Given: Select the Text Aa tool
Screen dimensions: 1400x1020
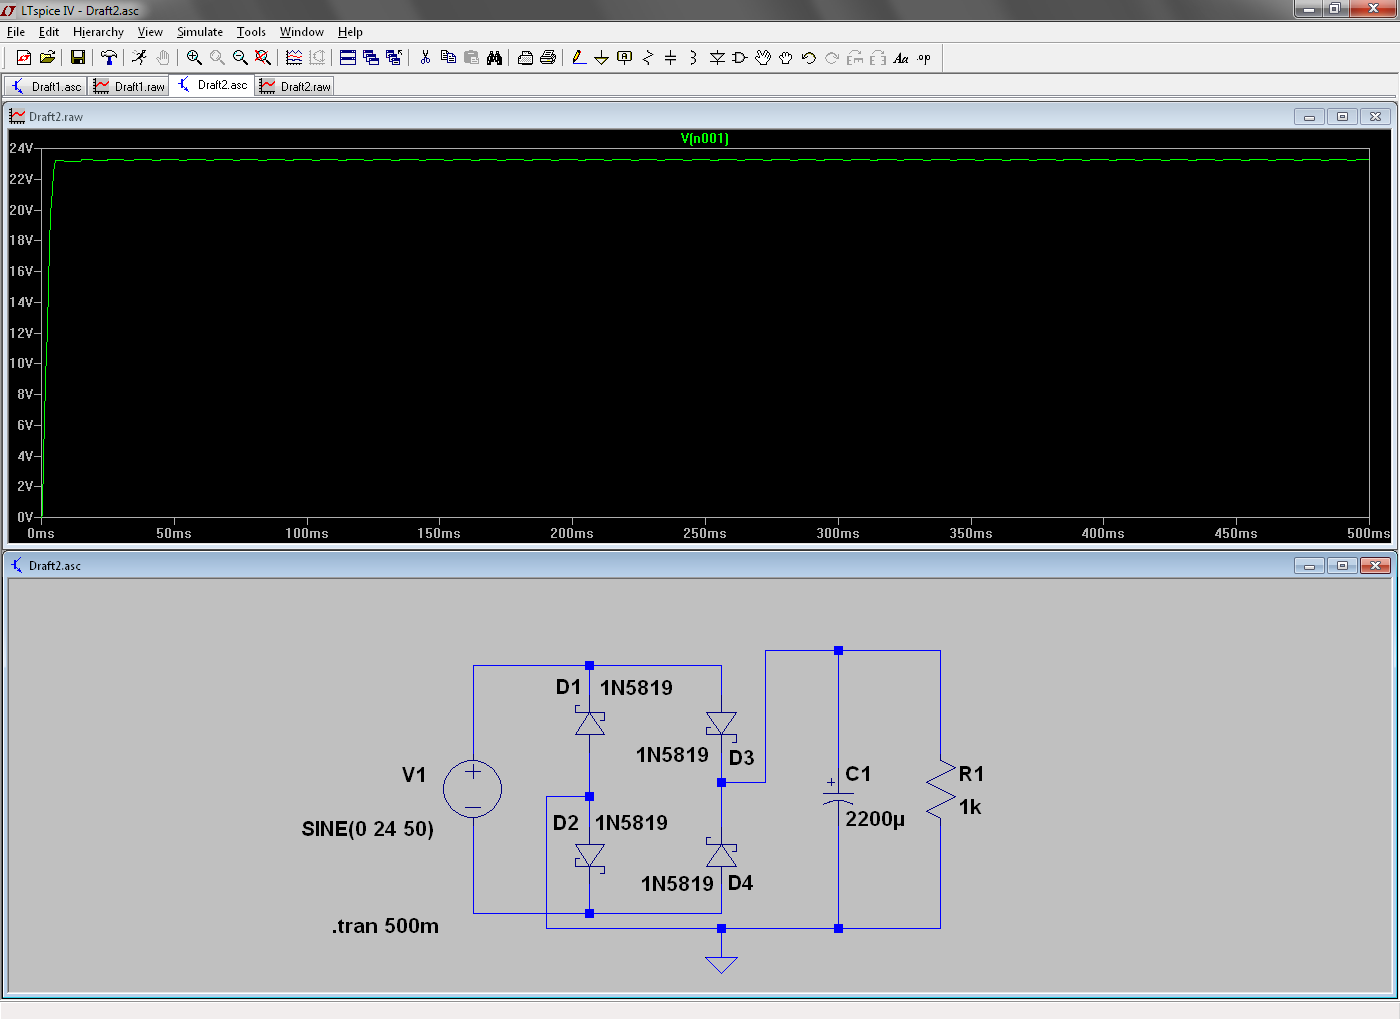Looking at the screenshot, I should (901, 58).
